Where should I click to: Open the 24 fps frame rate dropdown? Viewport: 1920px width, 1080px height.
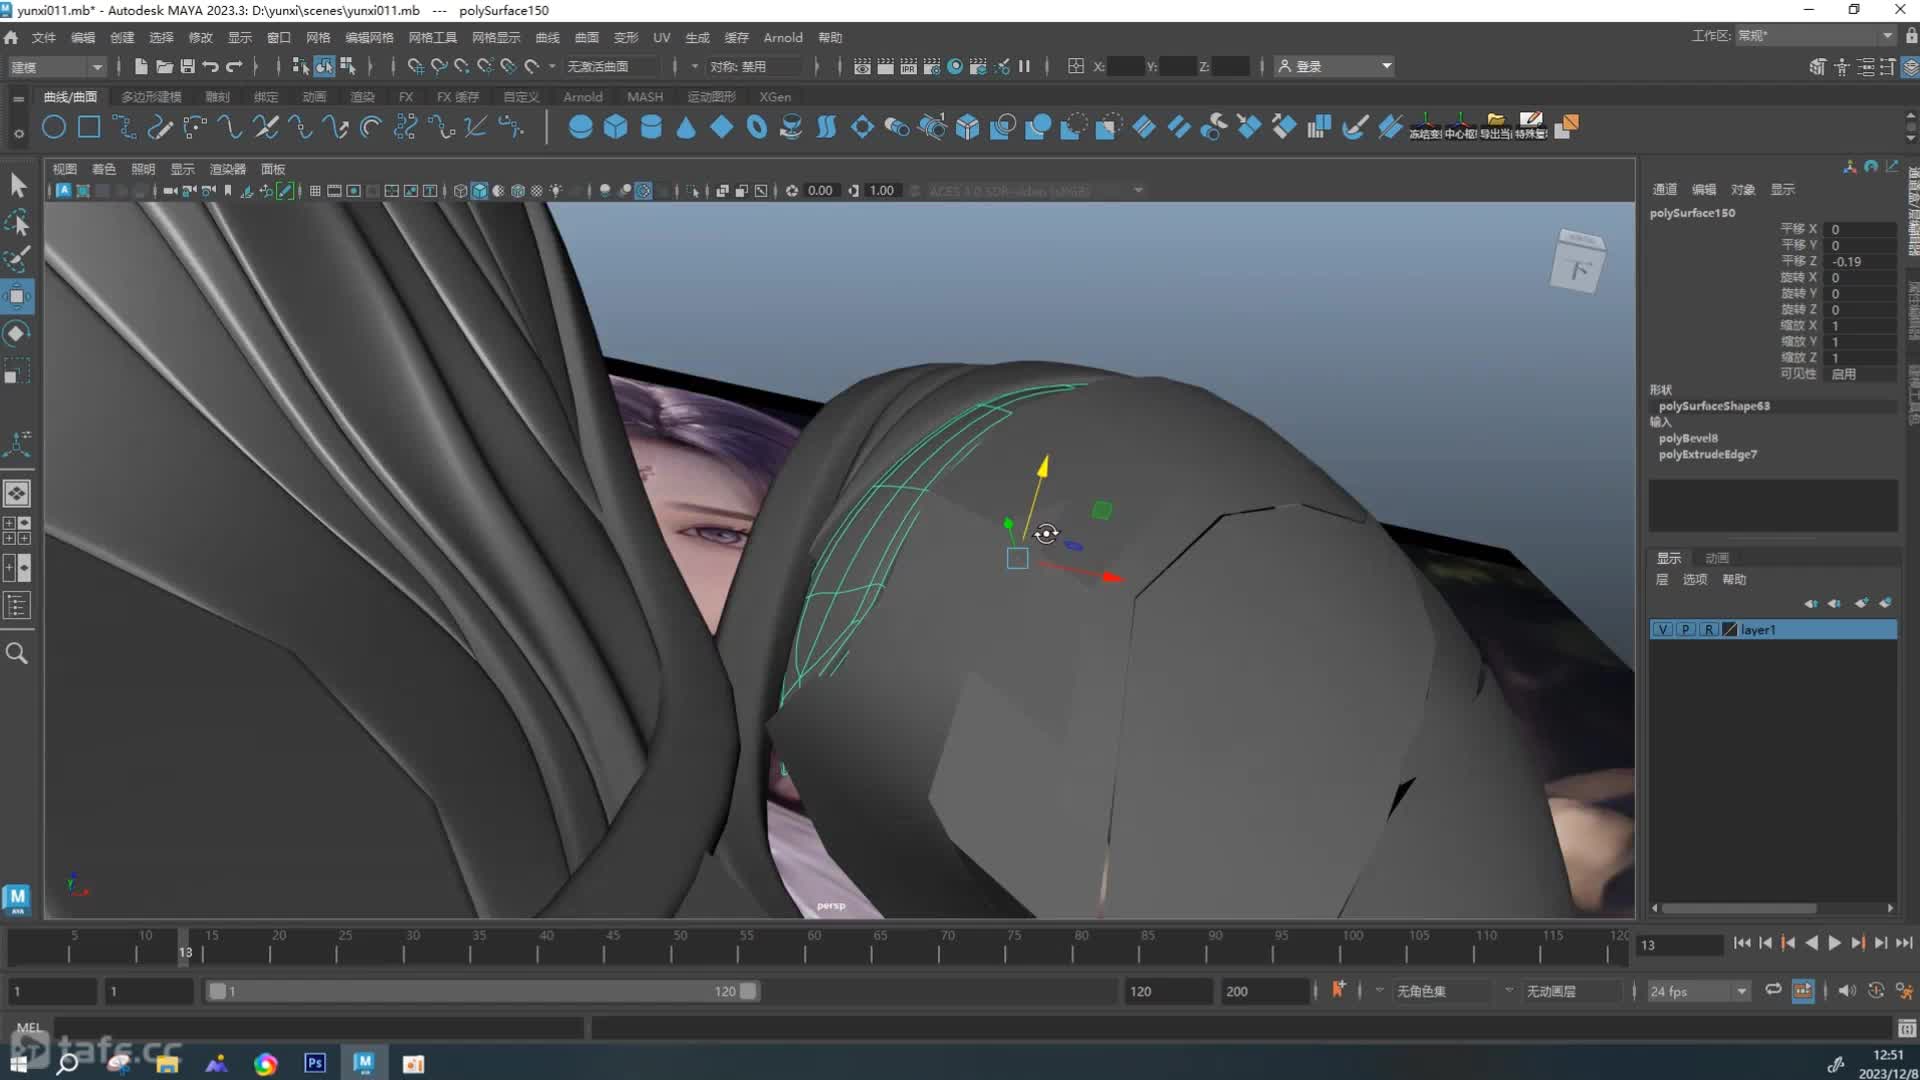[1698, 991]
